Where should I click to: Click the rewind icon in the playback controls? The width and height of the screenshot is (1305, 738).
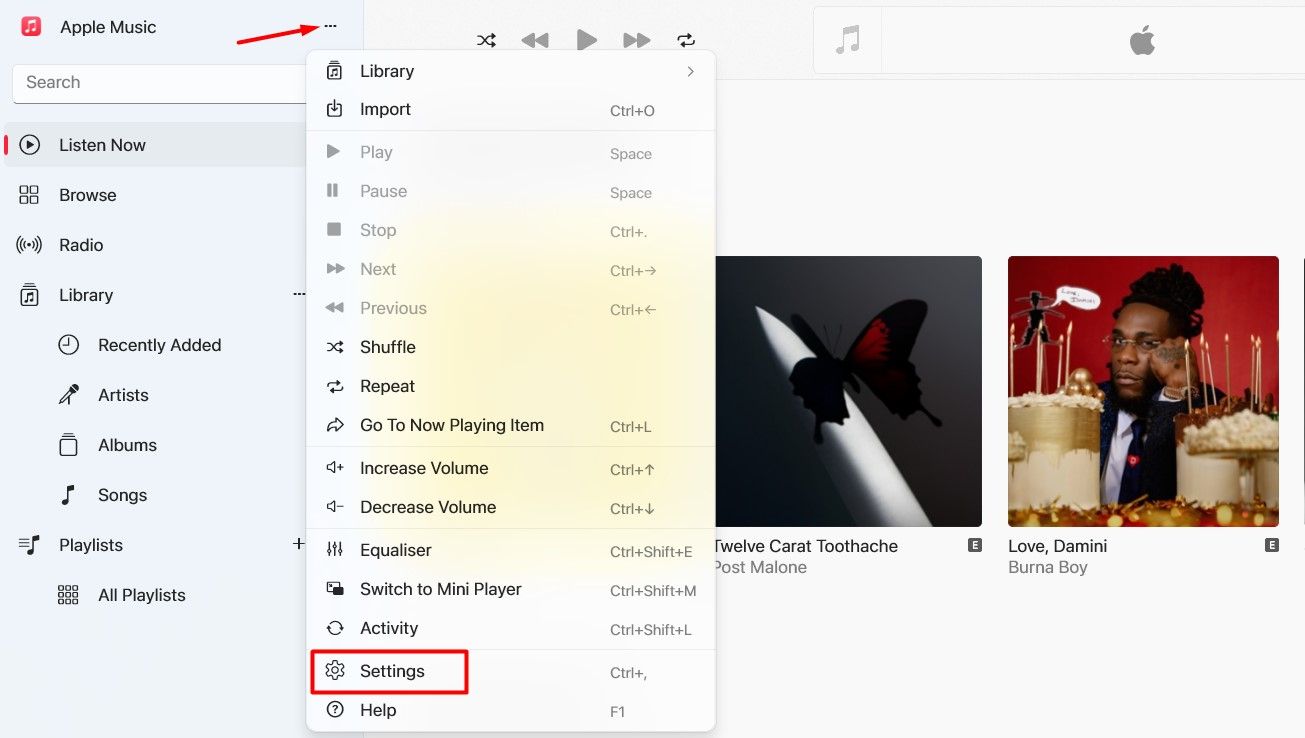(536, 40)
